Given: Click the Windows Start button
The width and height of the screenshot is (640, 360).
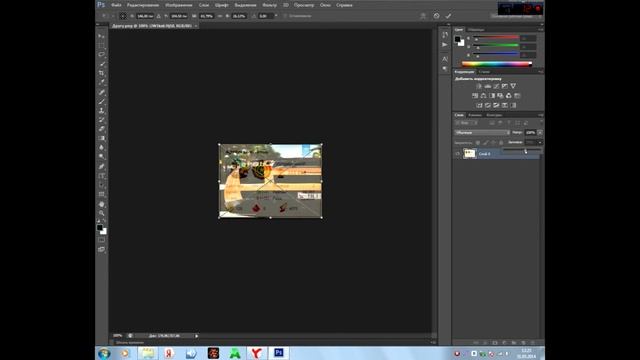Looking at the screenshot, I should click(x=104, y=353).
